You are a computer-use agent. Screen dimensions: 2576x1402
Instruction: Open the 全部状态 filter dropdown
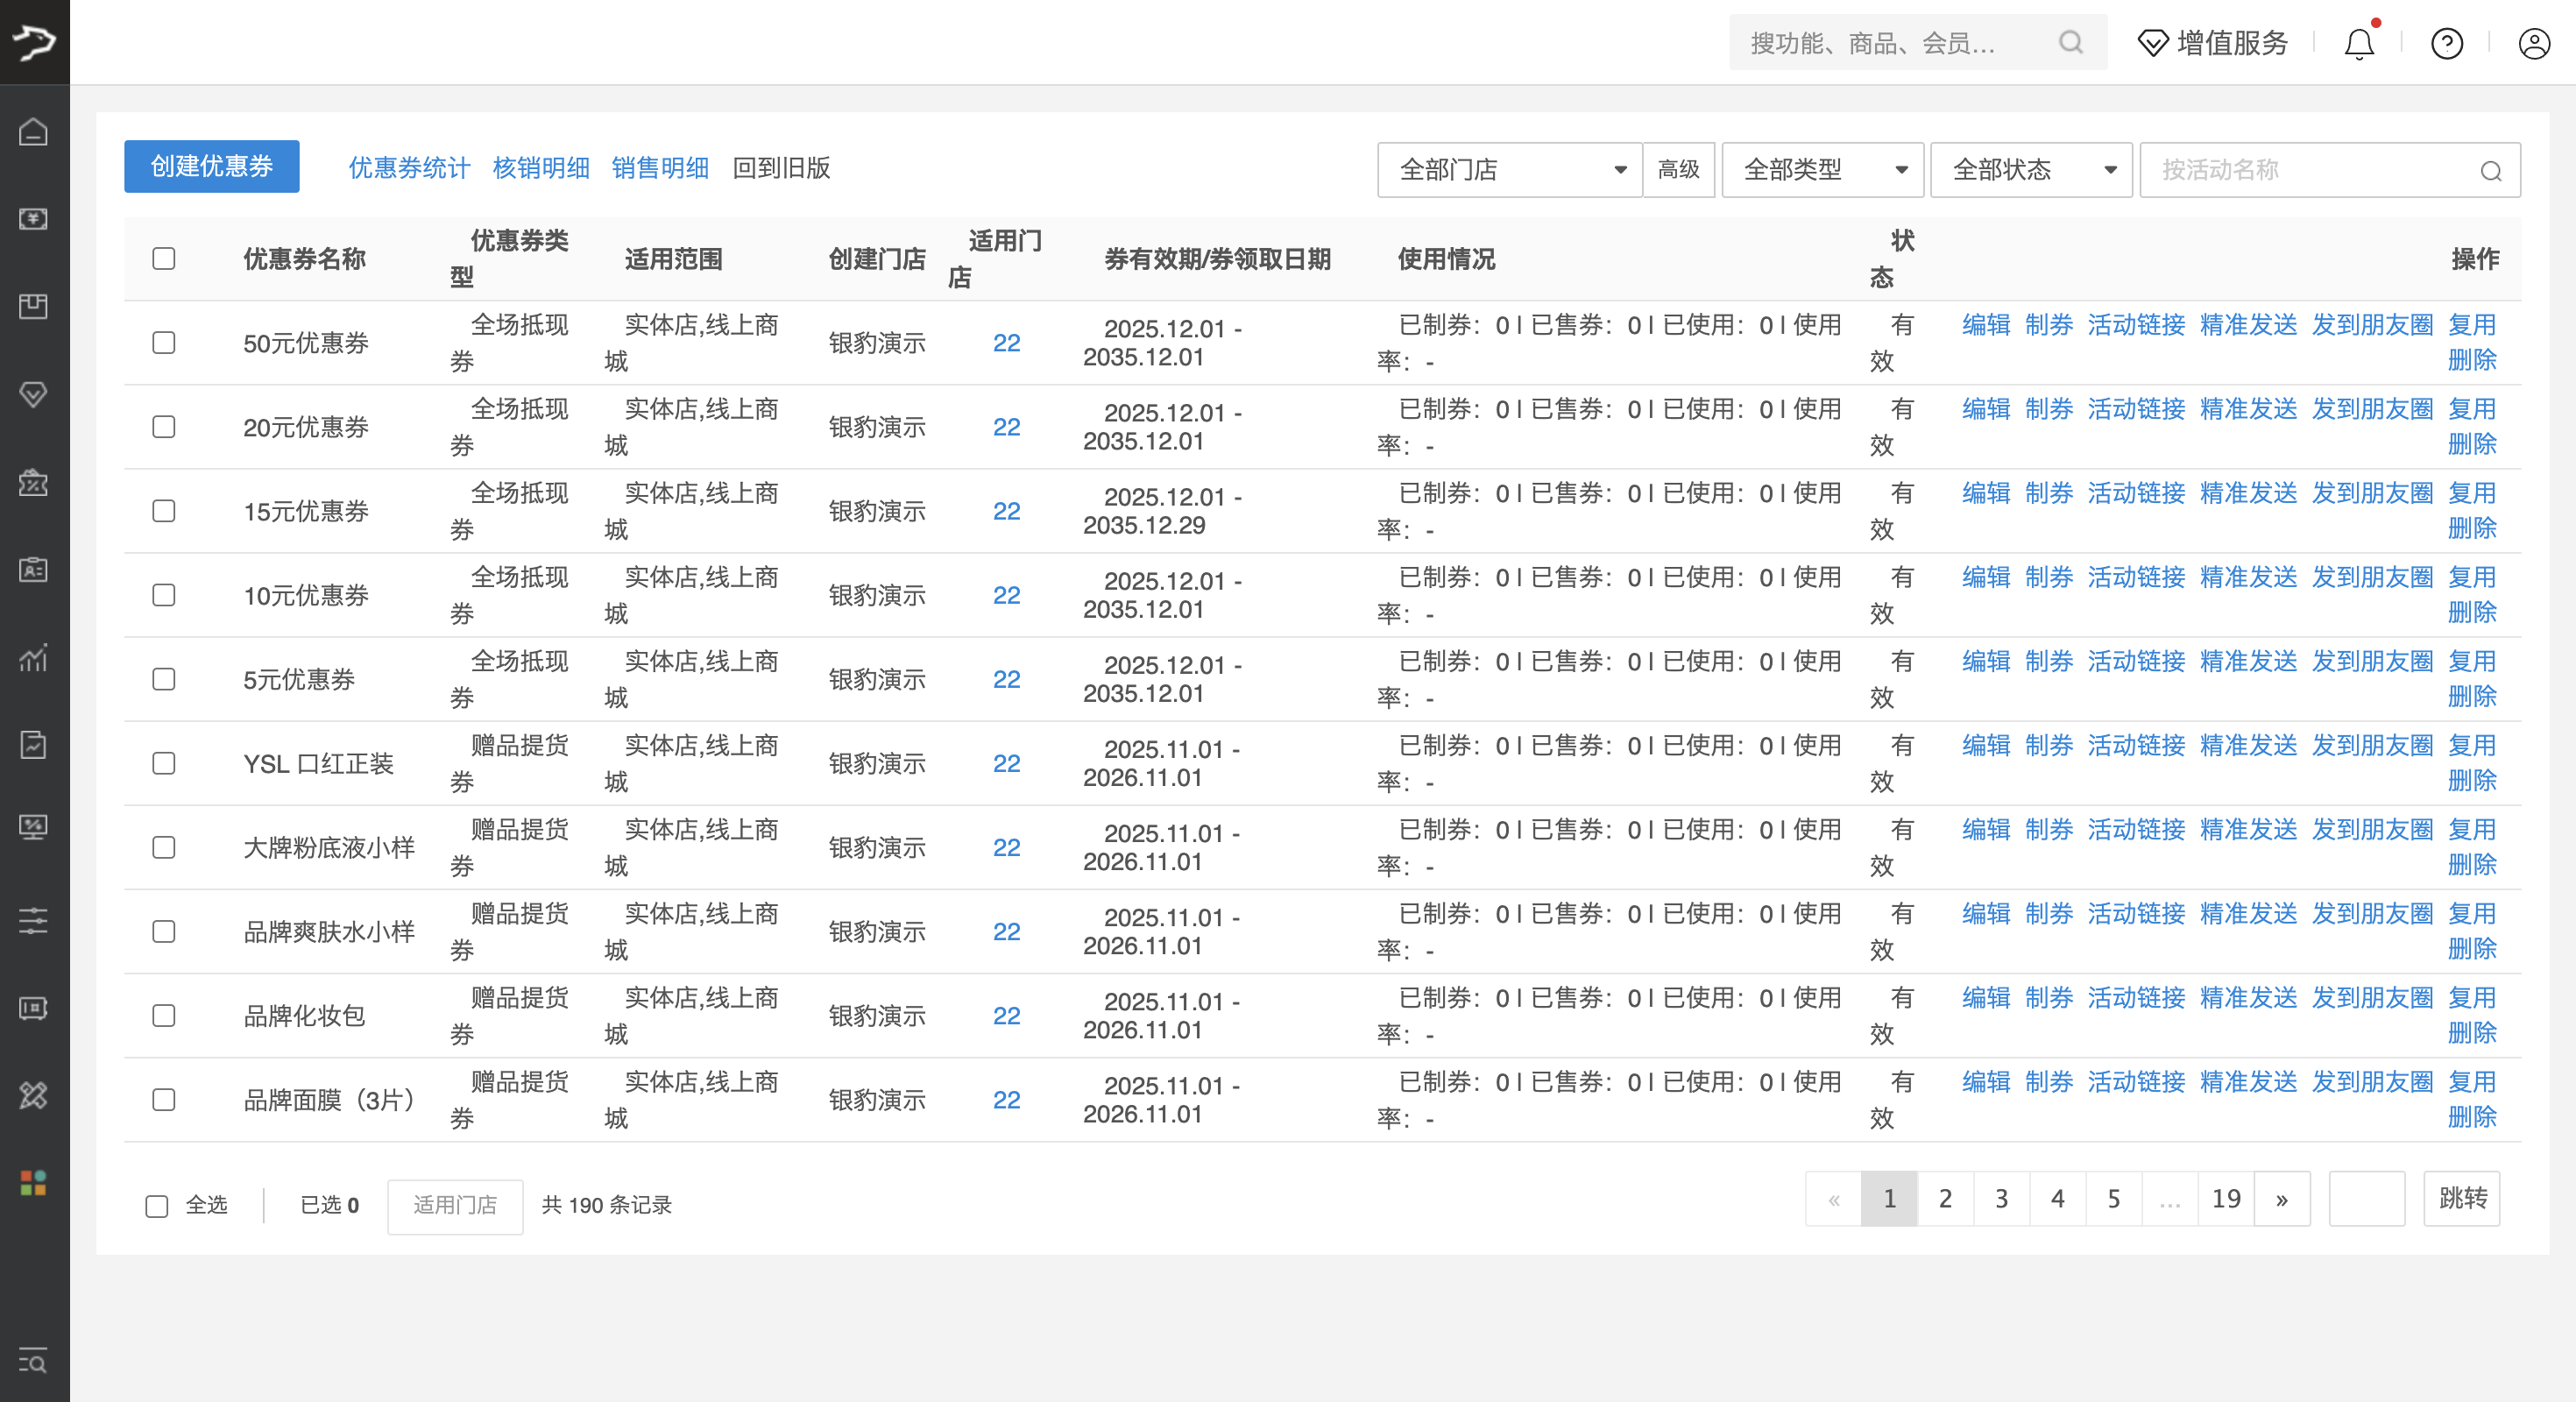2030,170
